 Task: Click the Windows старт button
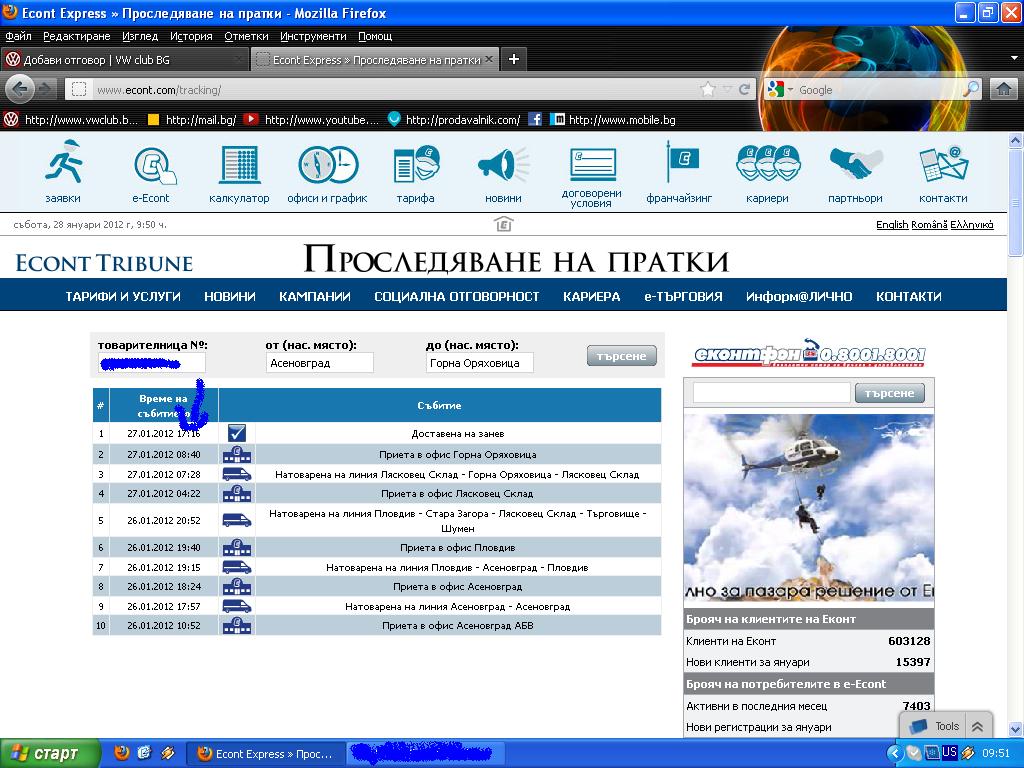(50, 753)
